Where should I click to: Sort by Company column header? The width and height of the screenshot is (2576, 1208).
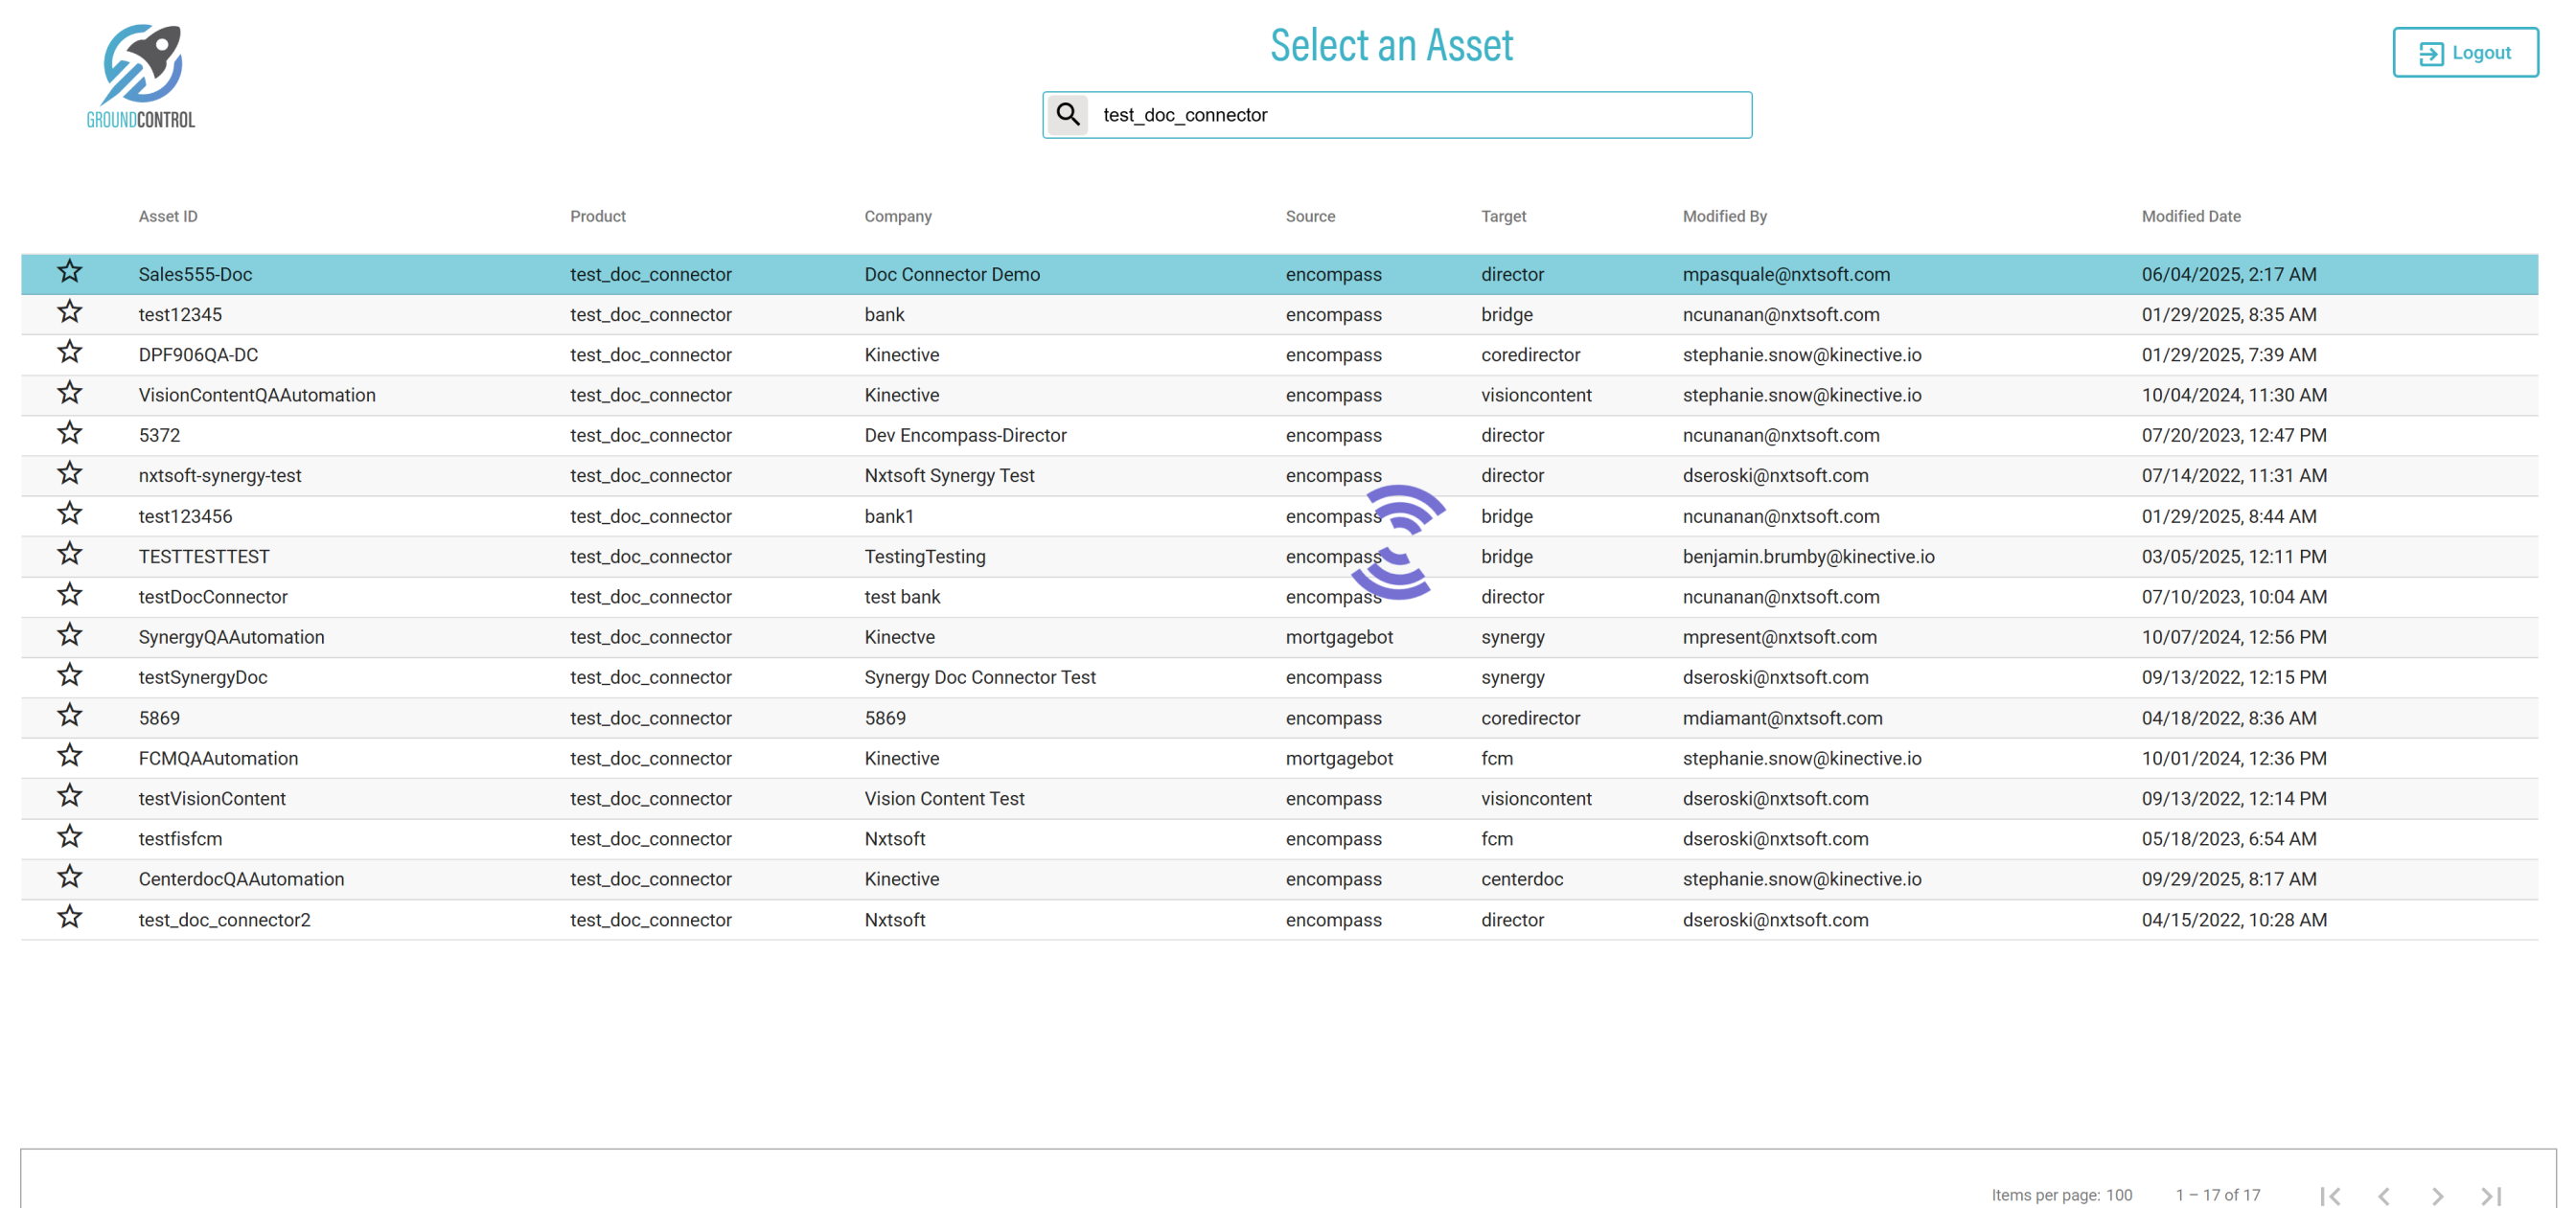tap(897, 216)
